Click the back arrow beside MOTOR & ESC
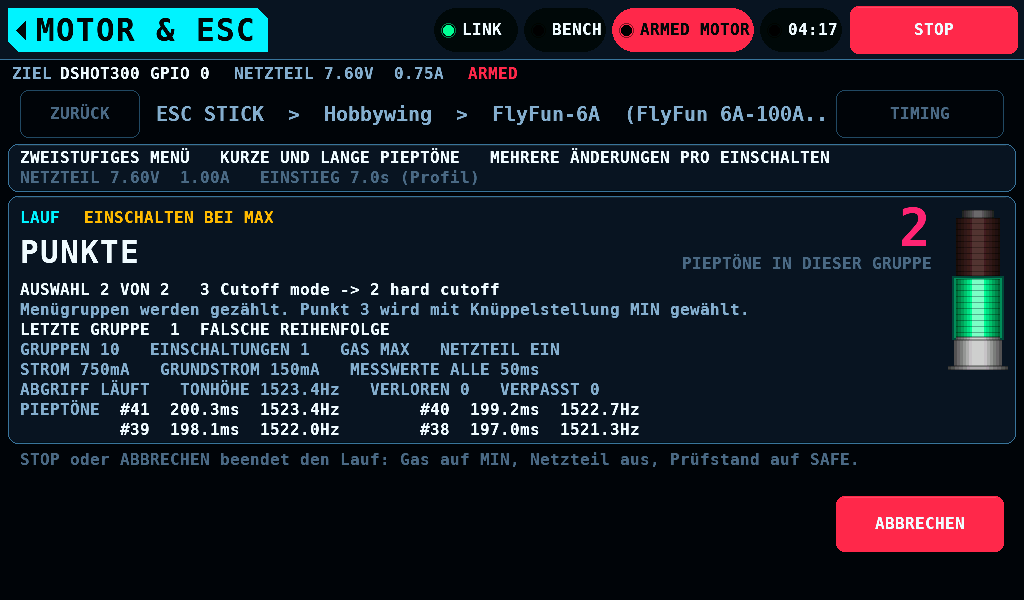This screenshot has width=1024, height=600. click(x=22, y=30)
